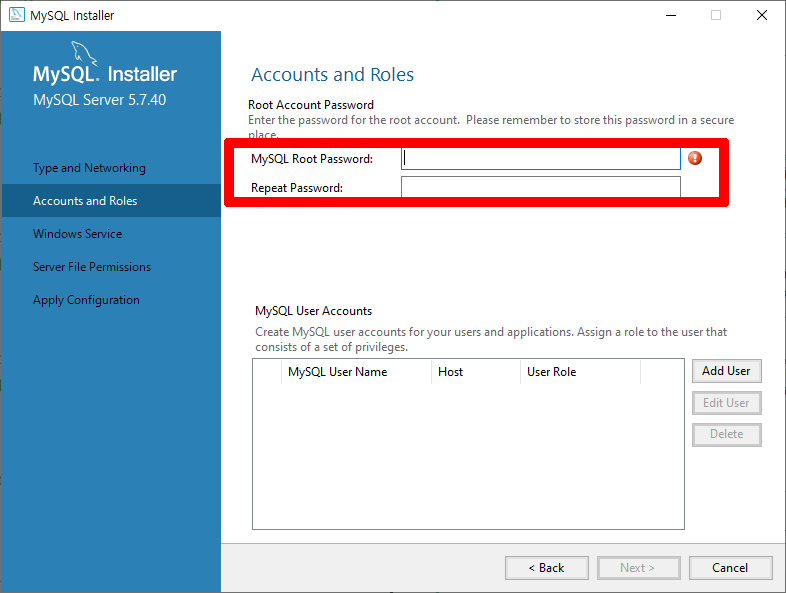Go to the Windows Service step
This screenshot has height=593, width=786.
(x=78, y=234)
